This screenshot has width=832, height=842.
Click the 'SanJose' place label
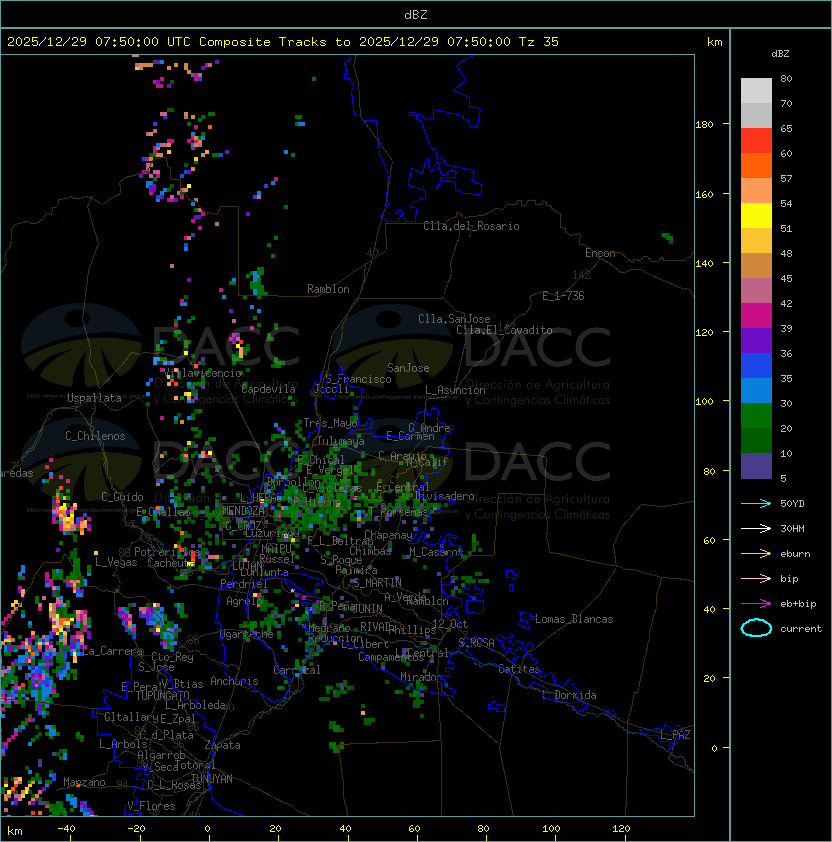(x=408, y=368)
